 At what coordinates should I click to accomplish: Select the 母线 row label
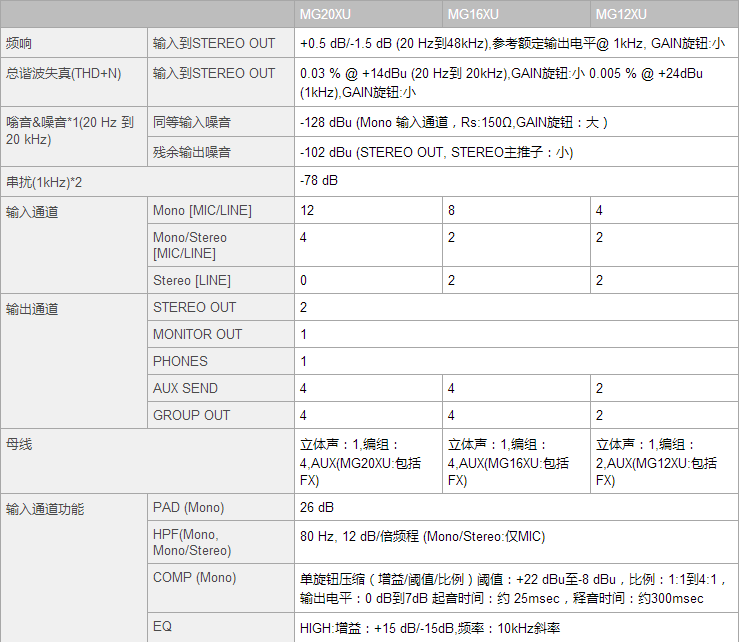19,443
